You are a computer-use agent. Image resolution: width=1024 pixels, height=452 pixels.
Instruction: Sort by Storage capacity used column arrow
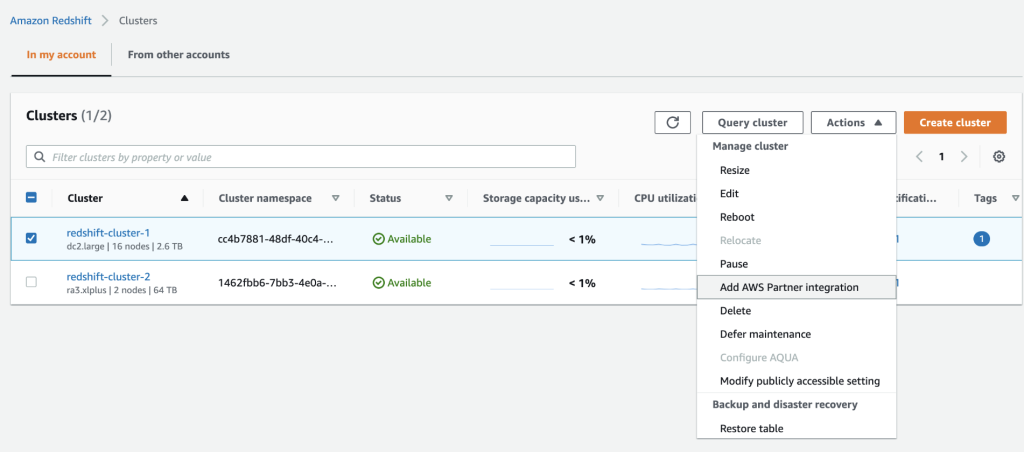tap(600, 198)
